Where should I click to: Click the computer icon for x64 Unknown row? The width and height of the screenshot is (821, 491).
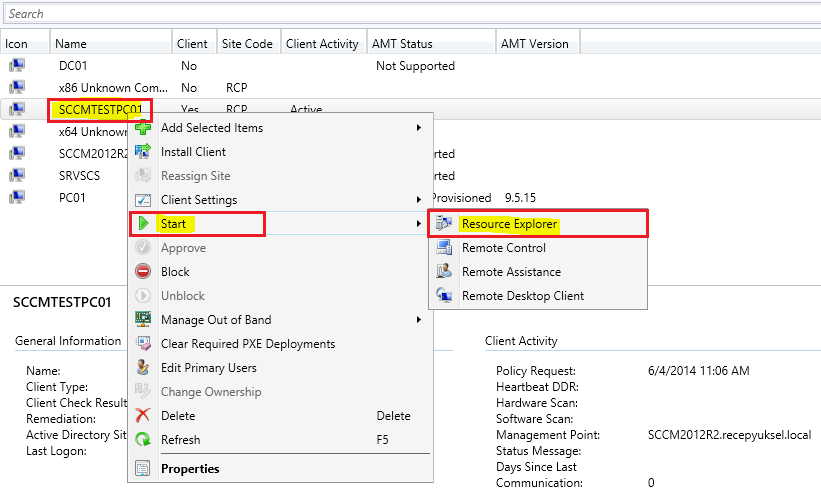coord(17,131)
